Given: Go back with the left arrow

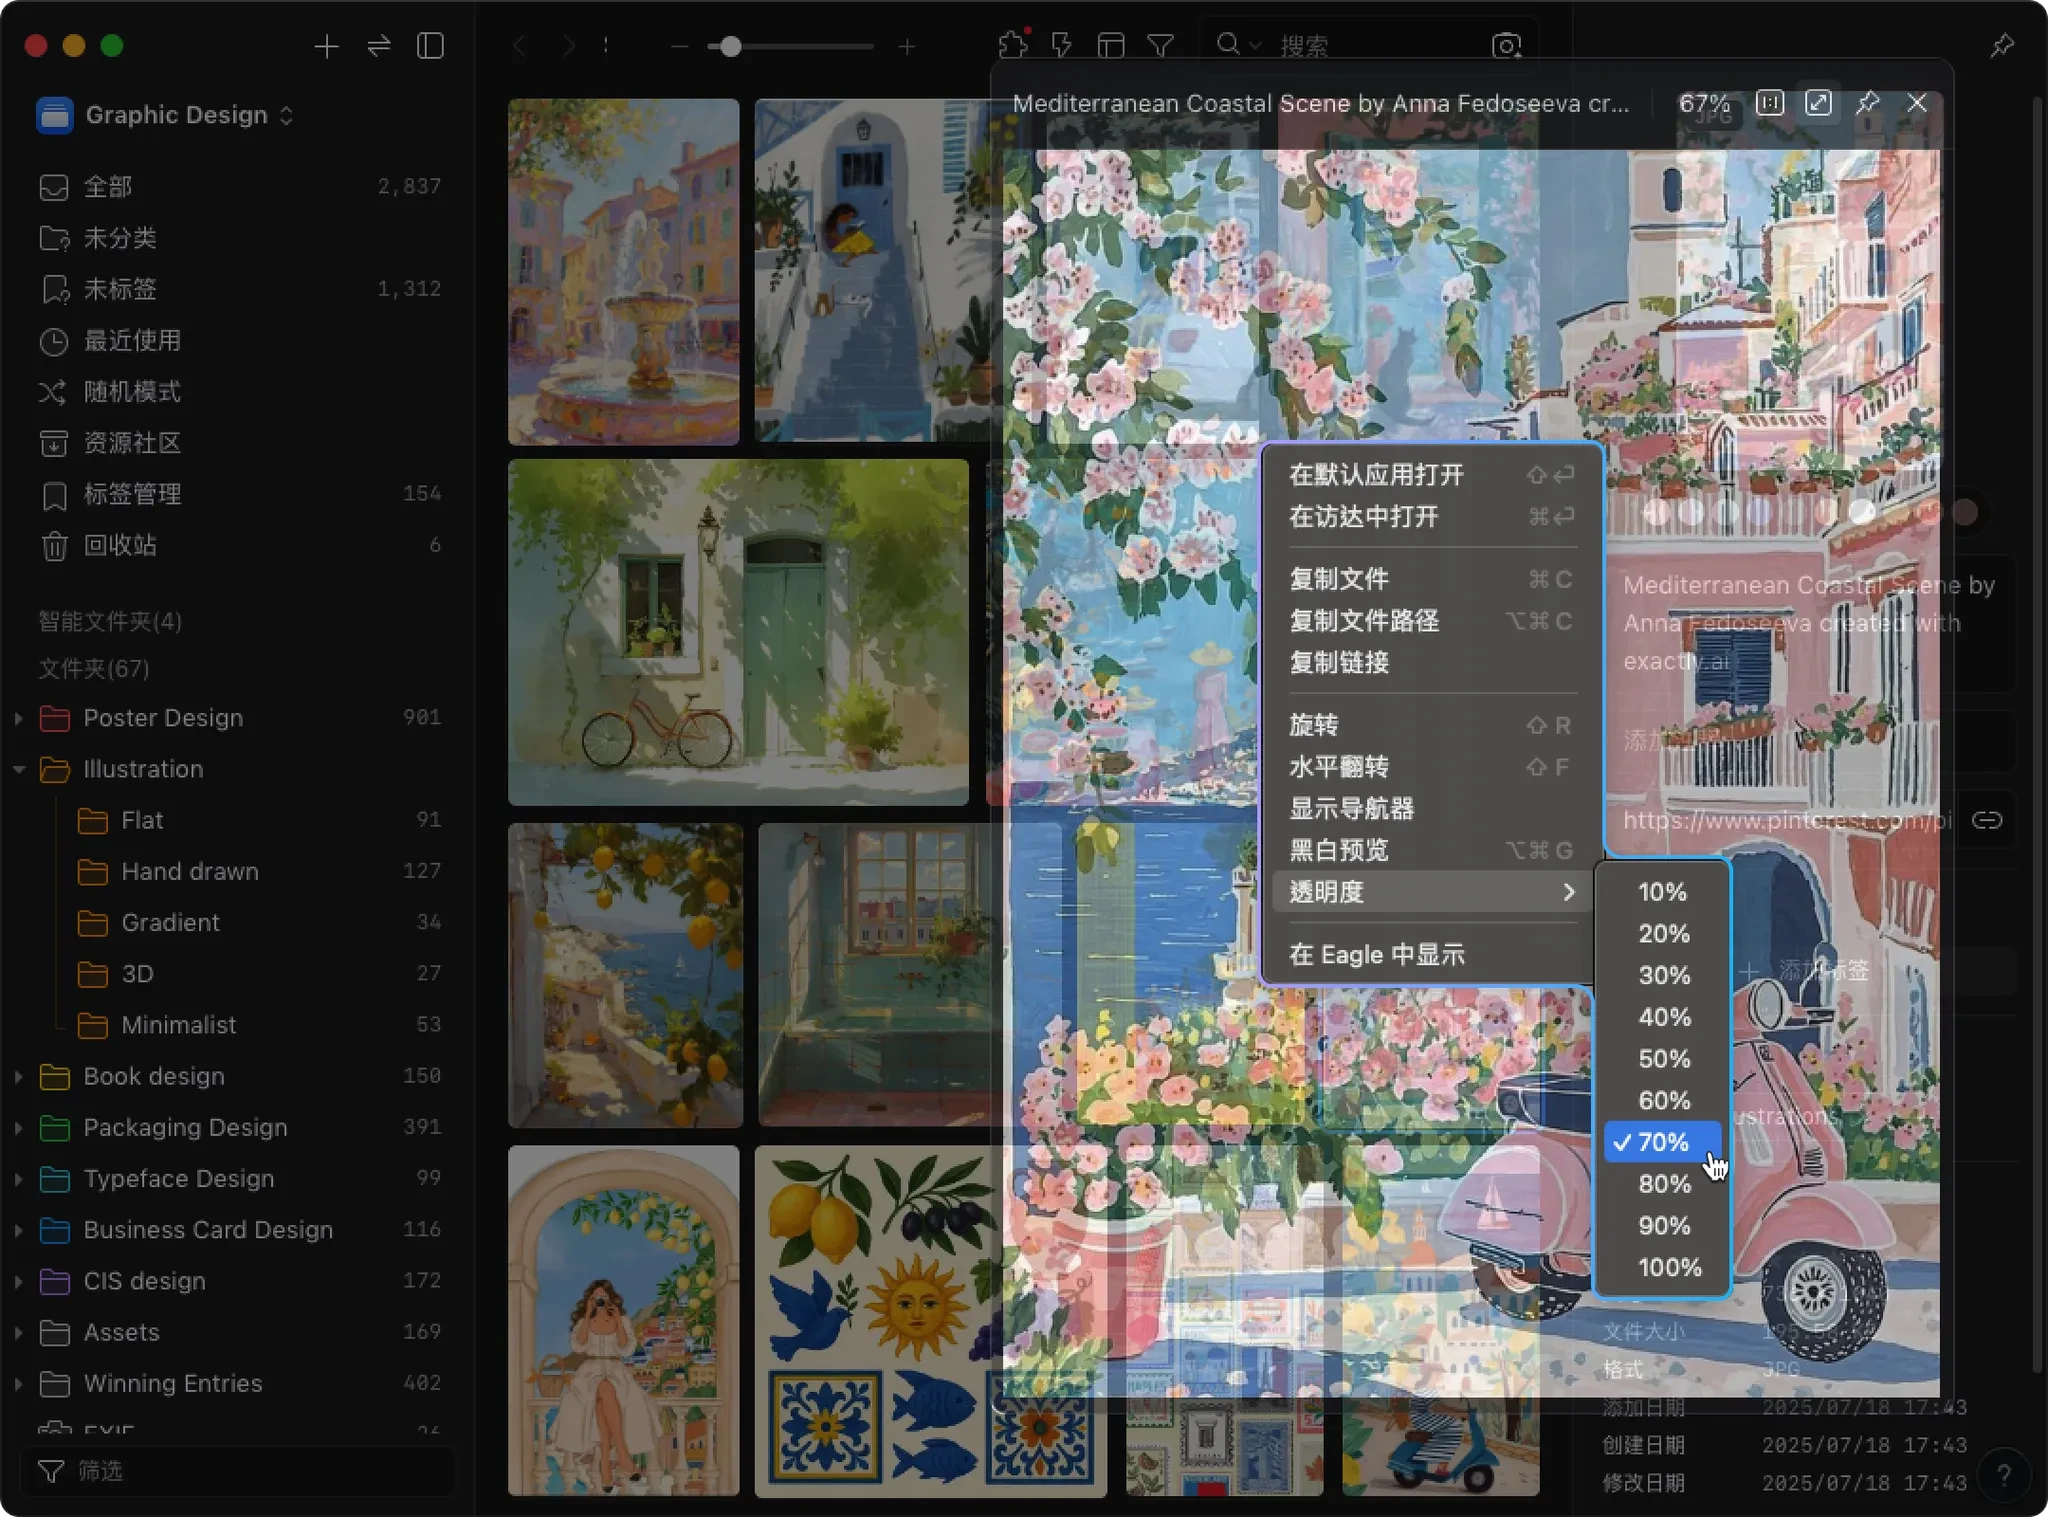Looking at the screenshot, I should (519, 46).
